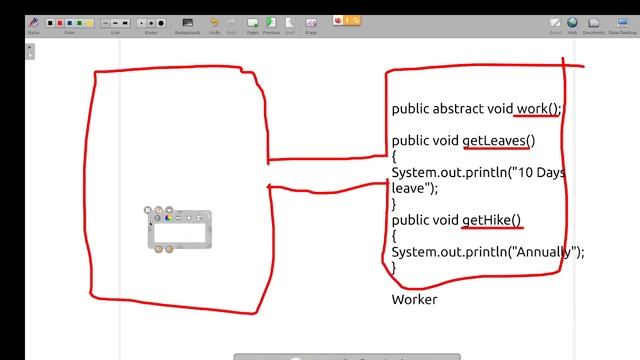Click inside the empty text box field
The width and height of the screenshot is (640, 360).
coord(180,233)
